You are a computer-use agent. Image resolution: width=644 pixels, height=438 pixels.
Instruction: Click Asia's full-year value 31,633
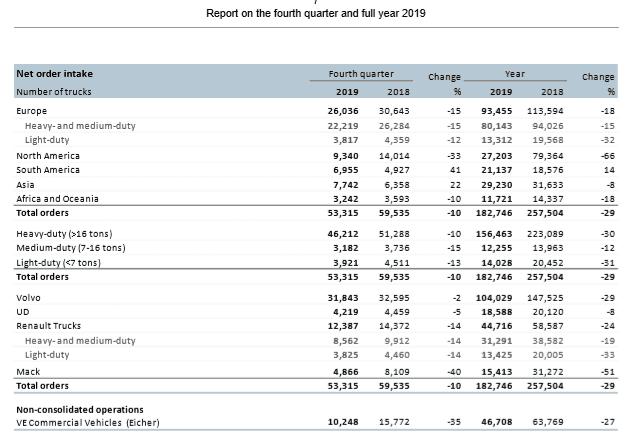click(548, 185)
